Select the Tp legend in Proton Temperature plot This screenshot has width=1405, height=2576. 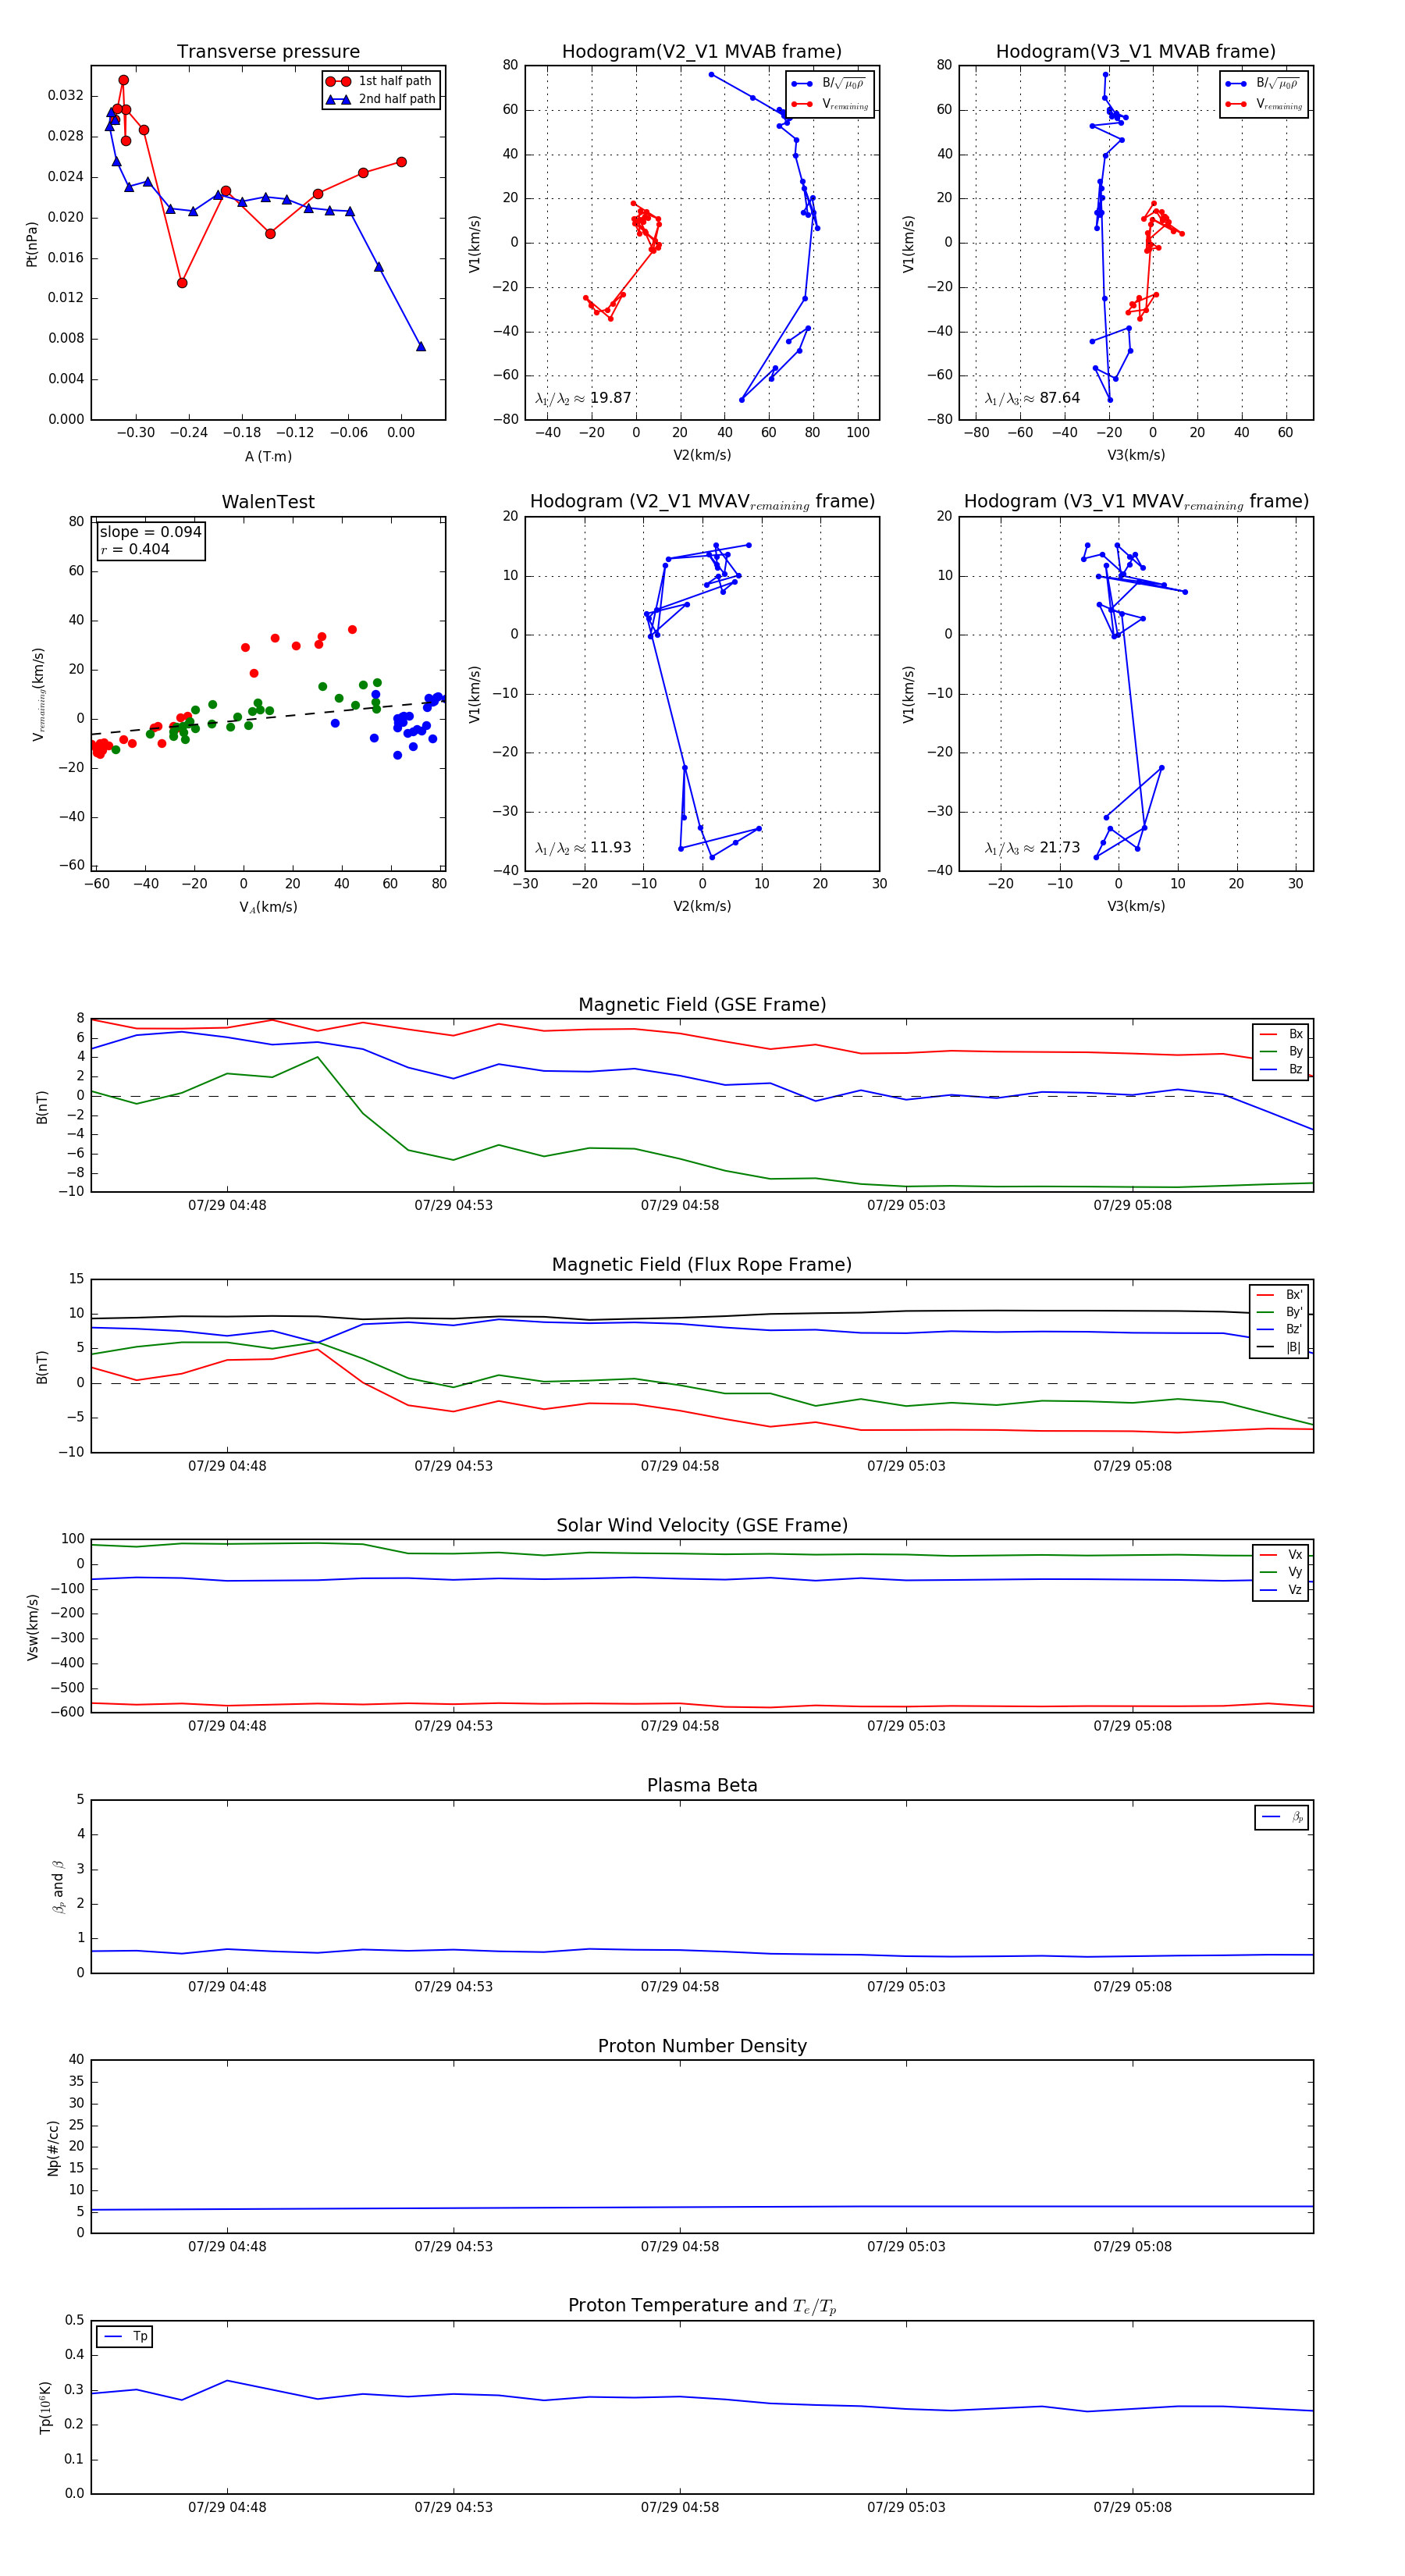125,2336
